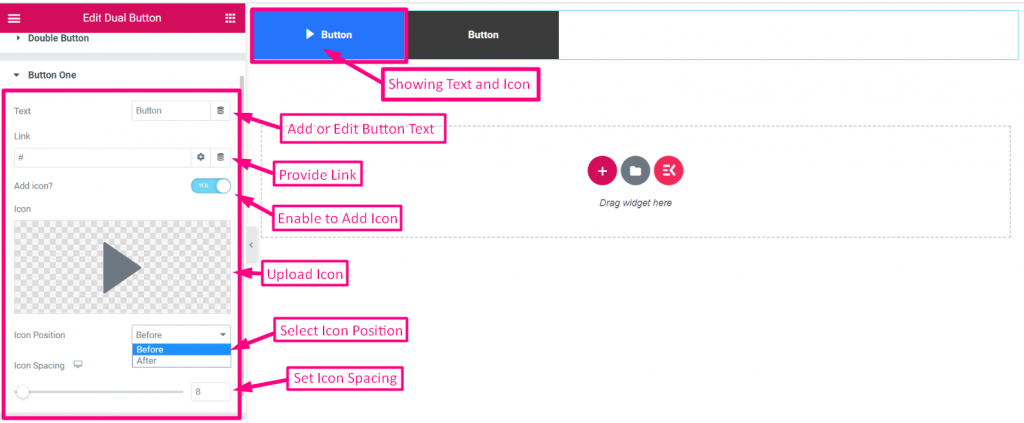This screenshot has height=423, width=1024.
Task: Click the play icon preview thumbnail
Action: [x=122, y=267]
